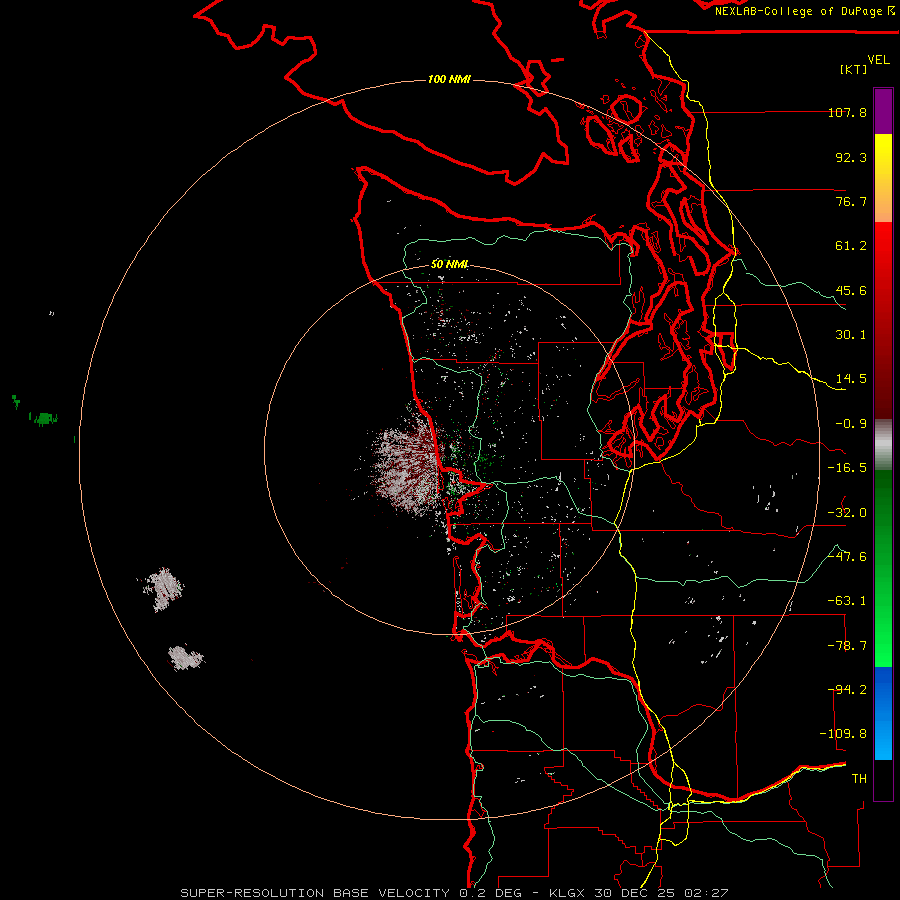The height and width of the screenshot is (900, 900).
Task: Click the purple segment of color bar
Action: [x=883, y=111]
